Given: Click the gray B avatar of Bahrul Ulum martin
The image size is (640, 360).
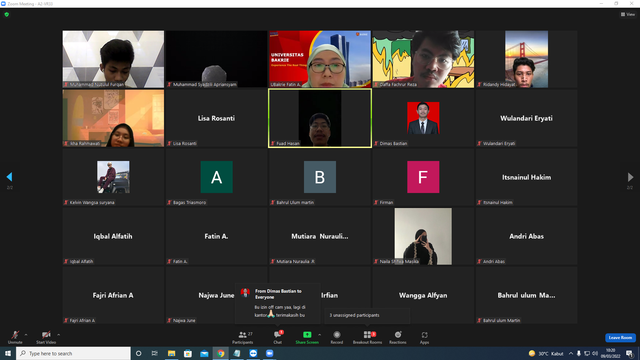Looking at the screenshot, I should coord(320,177).
